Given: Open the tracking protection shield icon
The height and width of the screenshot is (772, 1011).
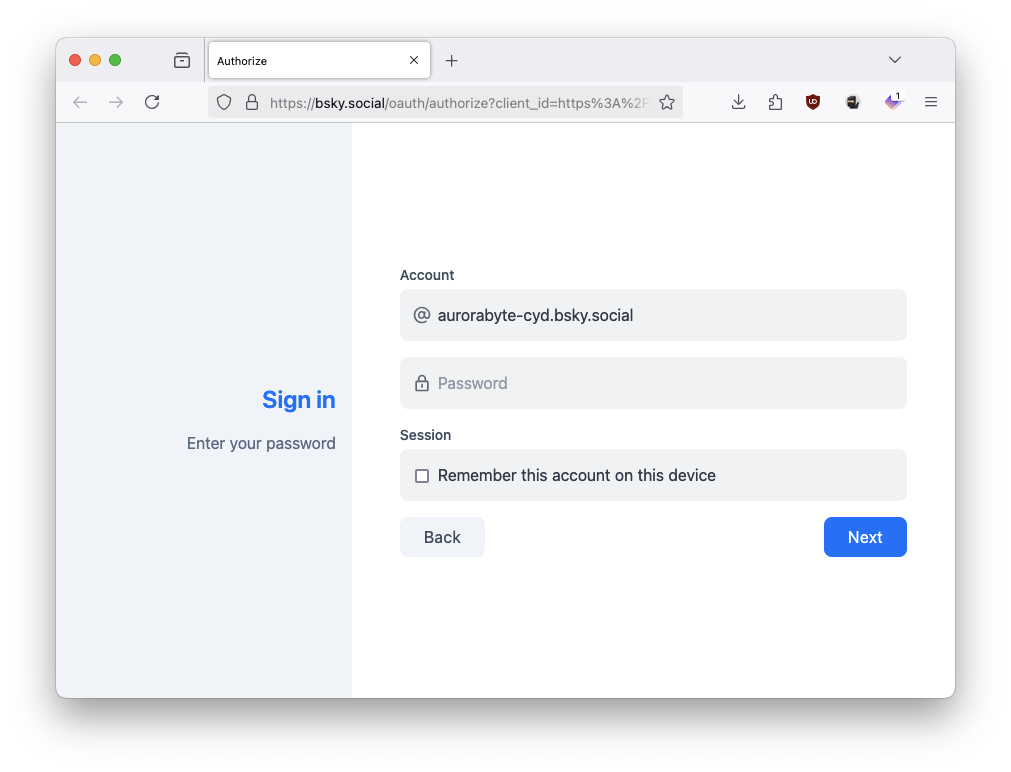Looking at the screenshot, I should coord(224,102).
